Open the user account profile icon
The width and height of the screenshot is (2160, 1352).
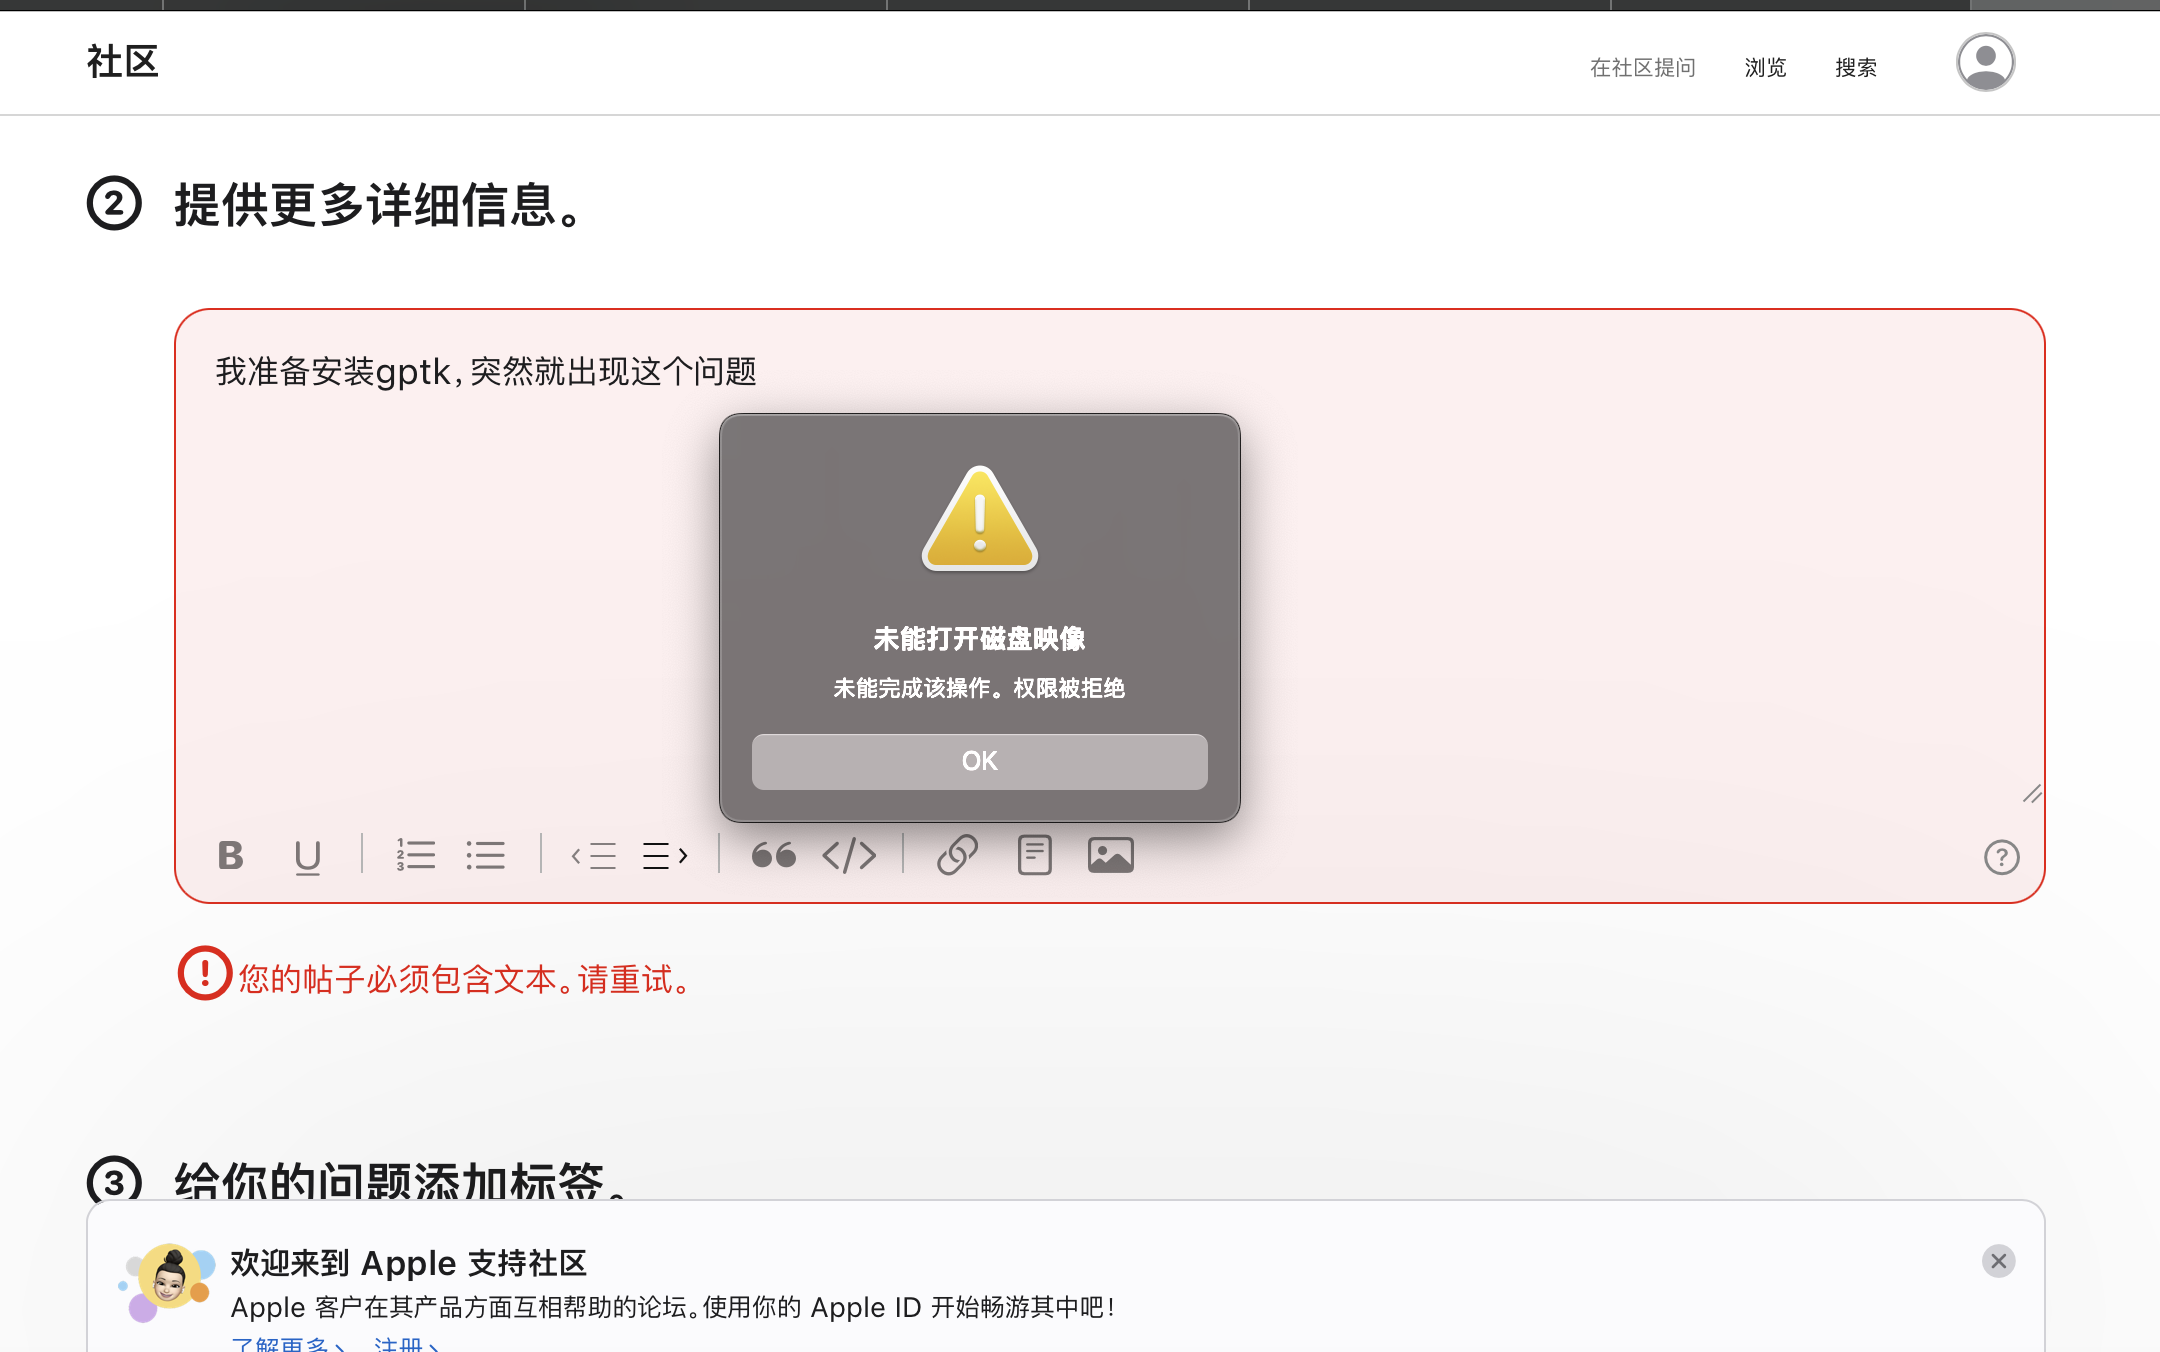(x=1985, y=62)
